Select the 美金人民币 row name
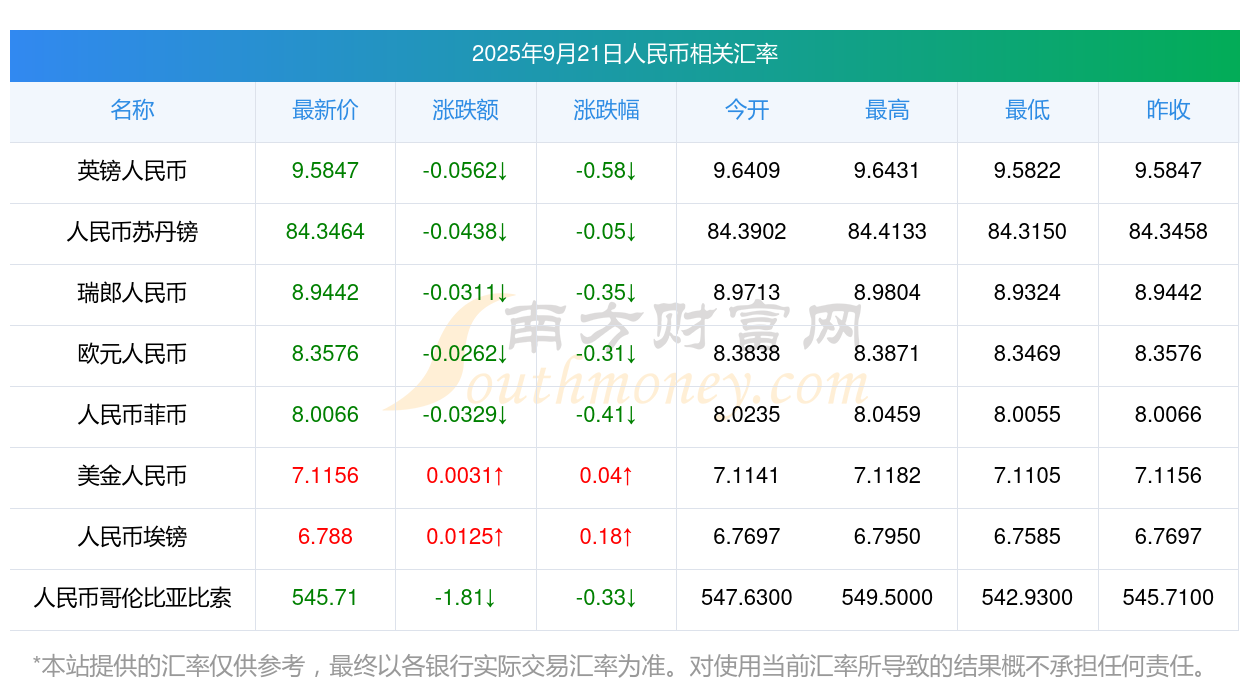This screenshot has height=698, width=1250. click(x=132, y=476)
